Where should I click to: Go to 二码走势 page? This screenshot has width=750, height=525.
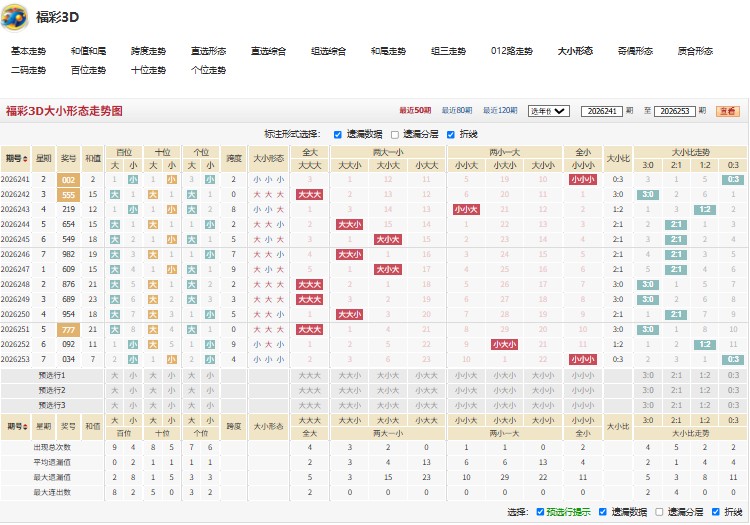point(28,70)
